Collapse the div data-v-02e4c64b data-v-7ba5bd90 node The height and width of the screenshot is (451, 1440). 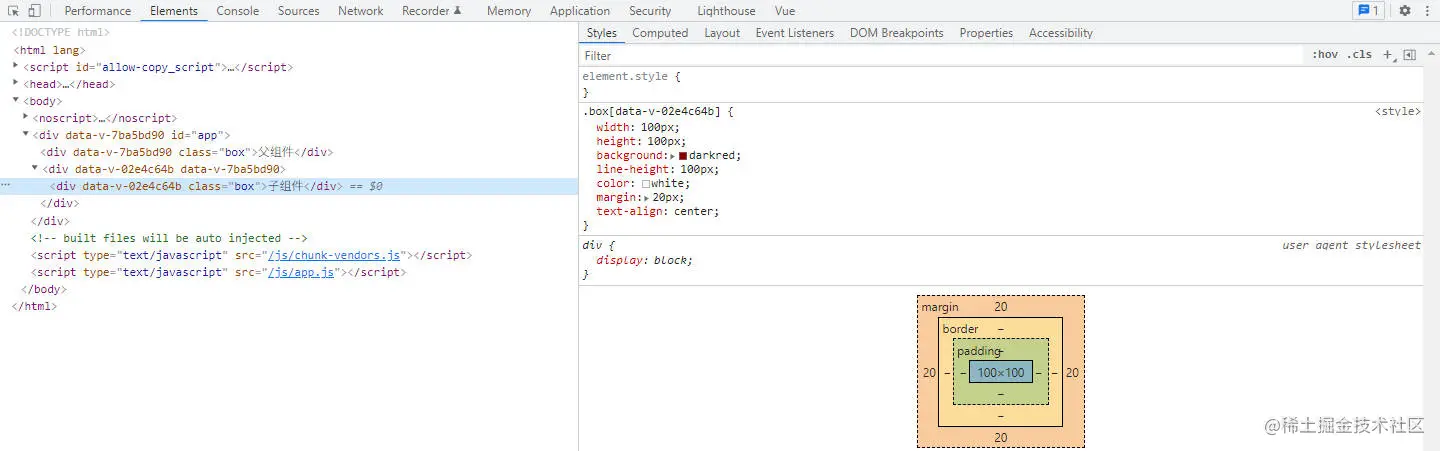(35, 169)
